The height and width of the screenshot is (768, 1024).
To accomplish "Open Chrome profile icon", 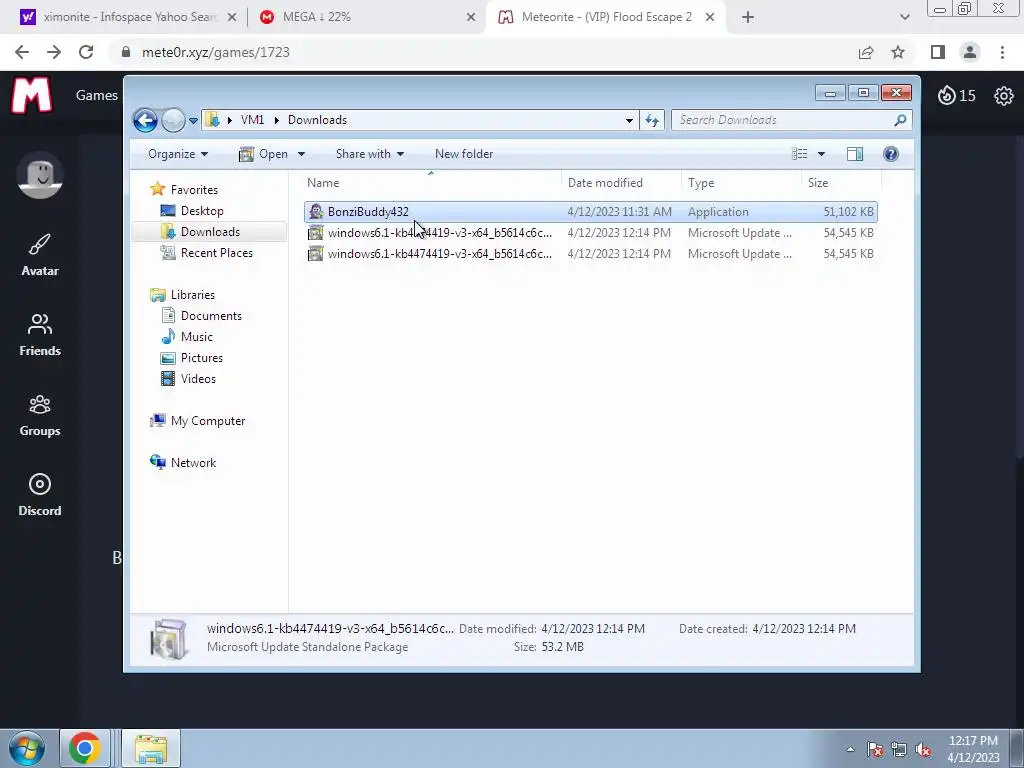I will click(x=970, y=52).
